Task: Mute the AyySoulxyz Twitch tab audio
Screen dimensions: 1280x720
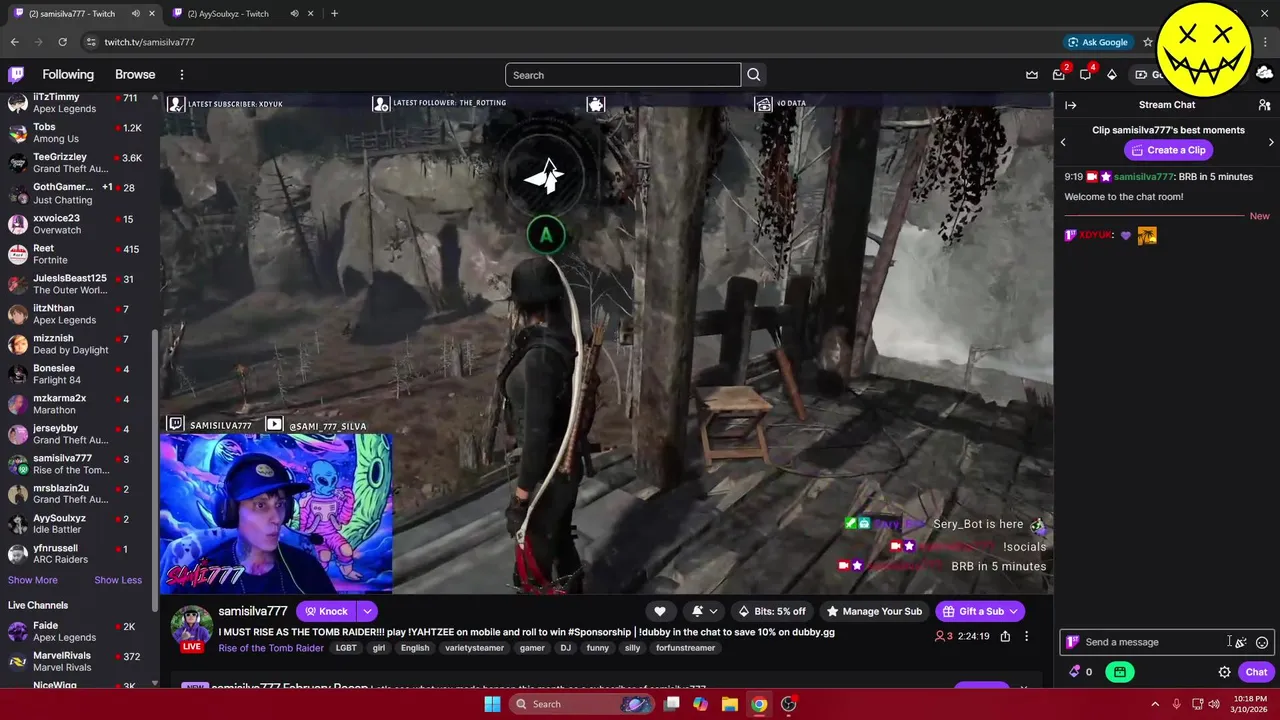Action: [x=294, y=13]
